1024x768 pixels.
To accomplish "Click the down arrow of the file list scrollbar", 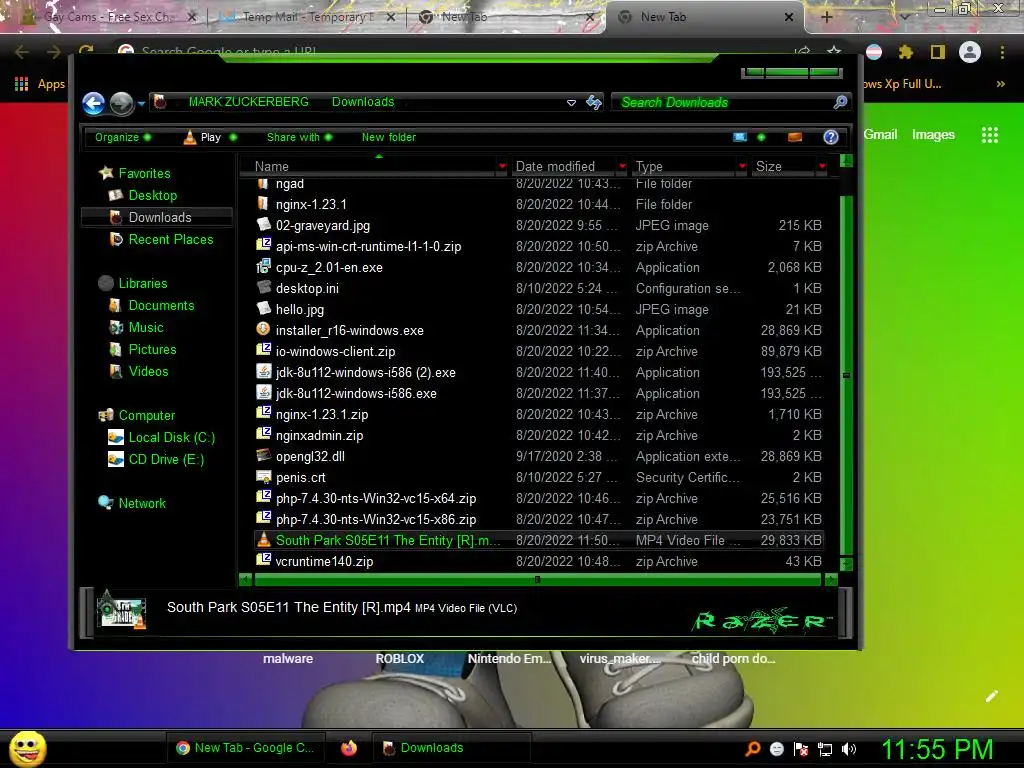I will point(846,563).
